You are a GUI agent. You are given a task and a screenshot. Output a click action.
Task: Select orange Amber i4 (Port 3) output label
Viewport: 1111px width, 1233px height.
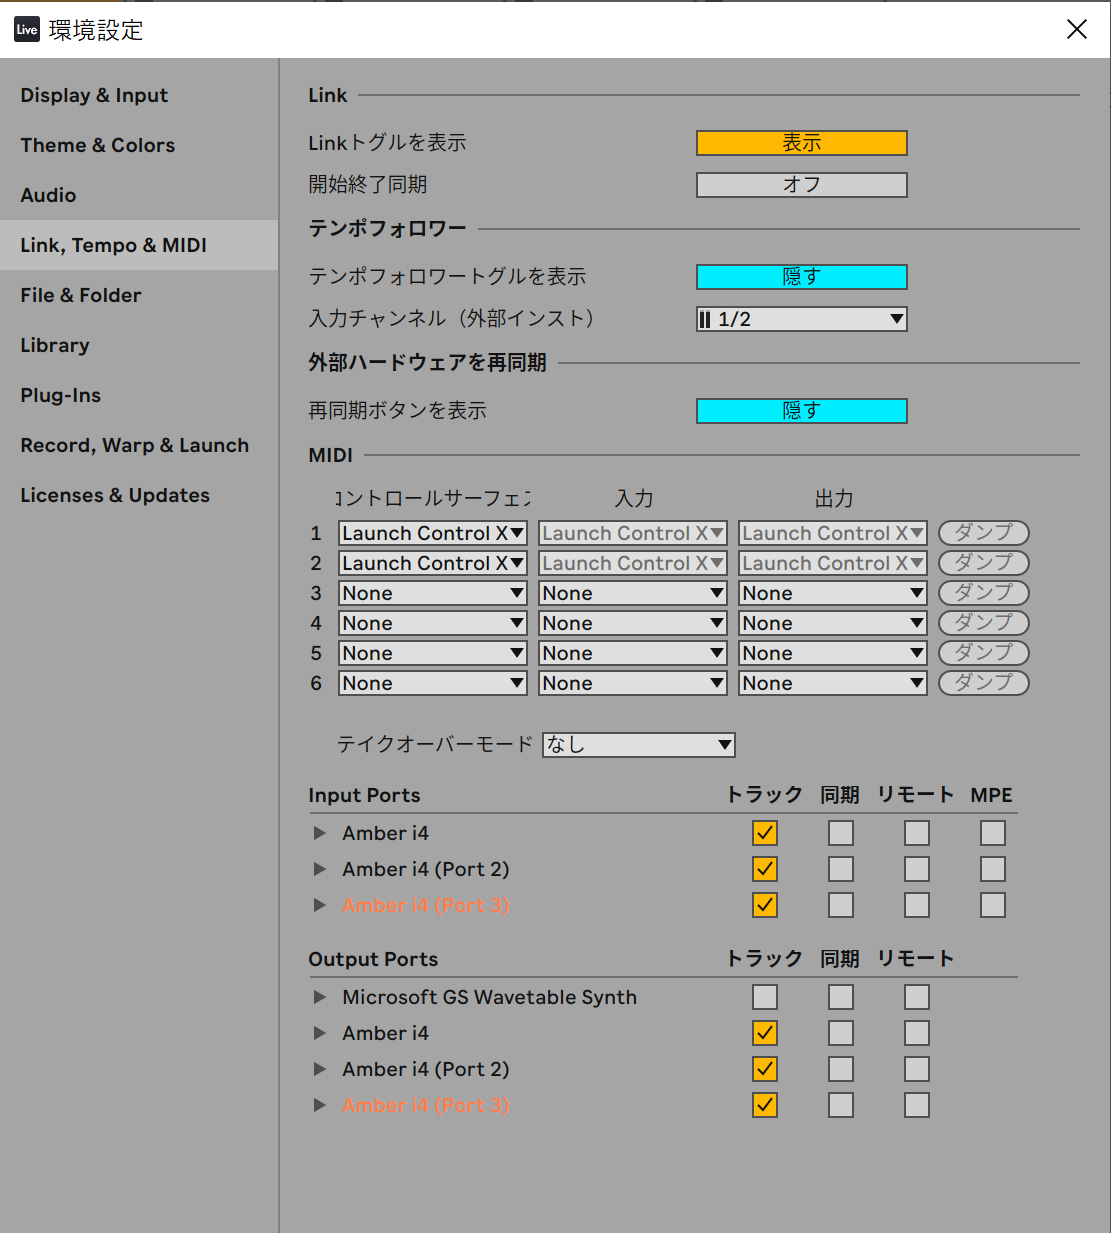(426, 1105)
